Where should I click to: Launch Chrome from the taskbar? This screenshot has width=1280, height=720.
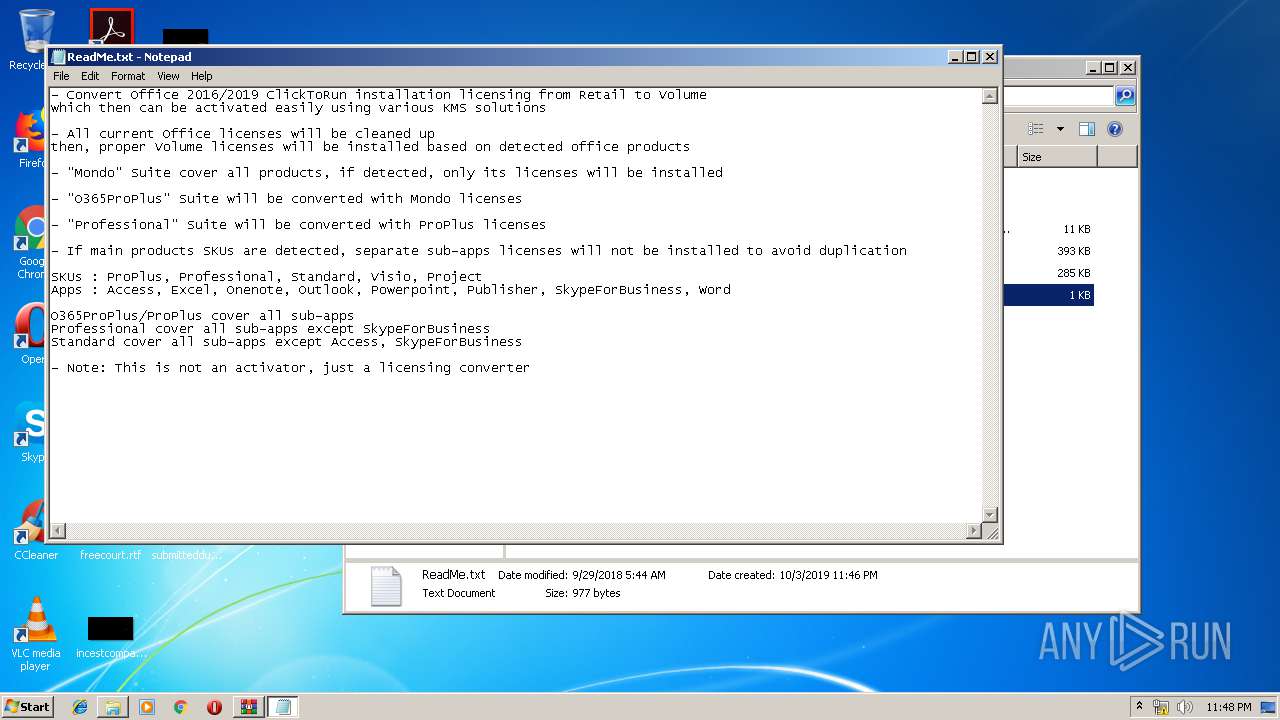click(181, 707)
